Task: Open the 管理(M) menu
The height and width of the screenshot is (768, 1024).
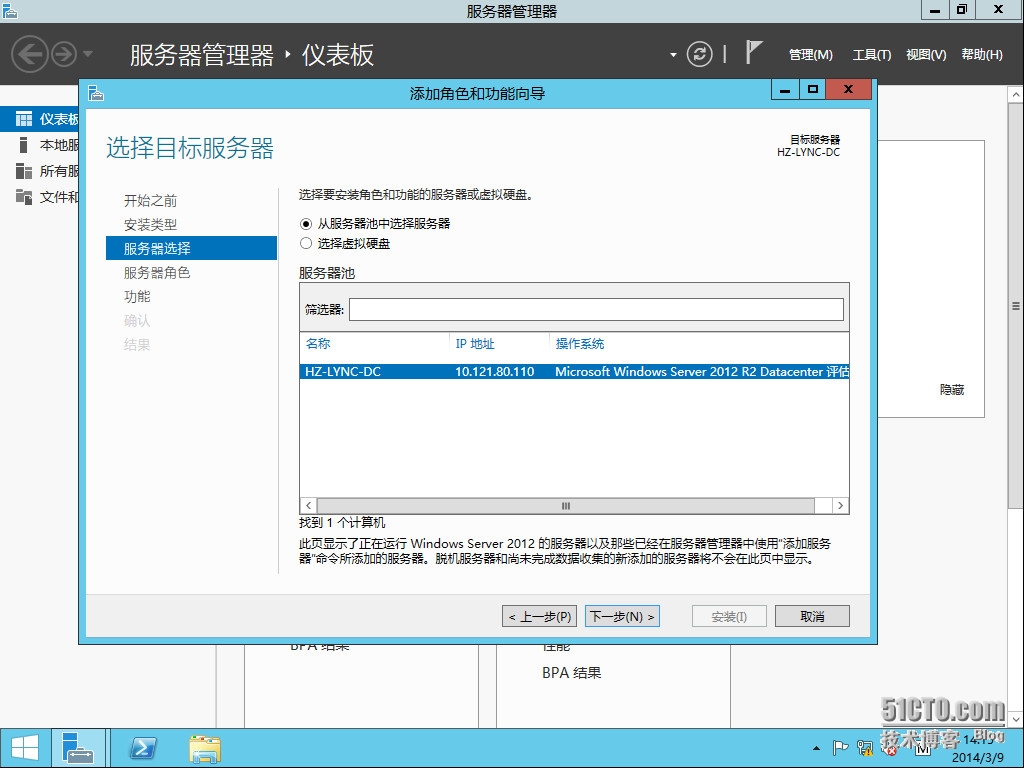Action: [810, 55]
